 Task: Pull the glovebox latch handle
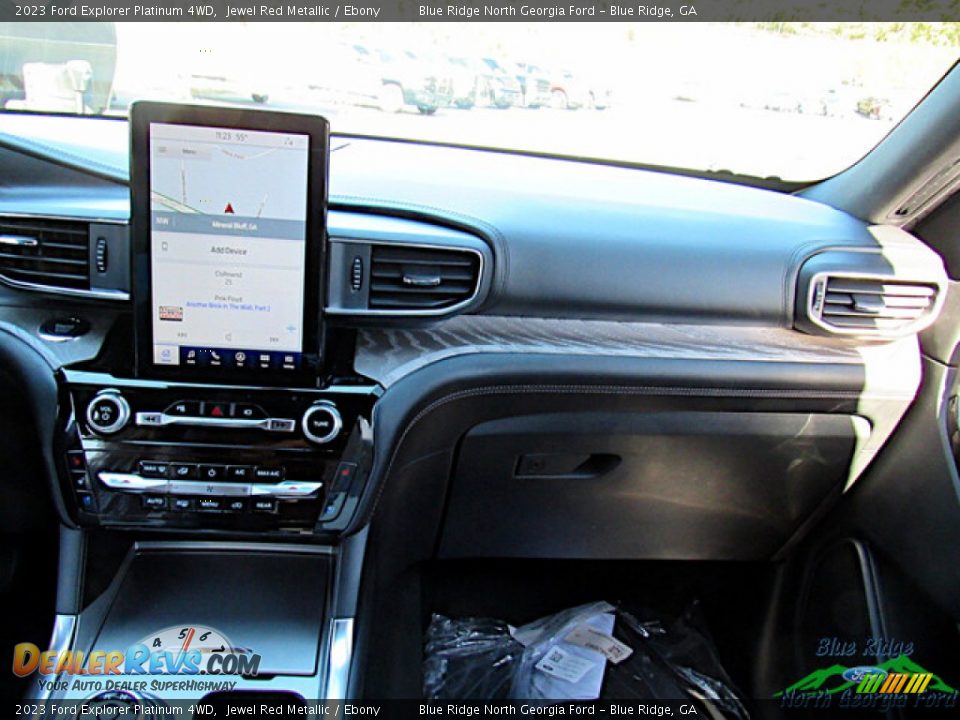tap(568, 466)
